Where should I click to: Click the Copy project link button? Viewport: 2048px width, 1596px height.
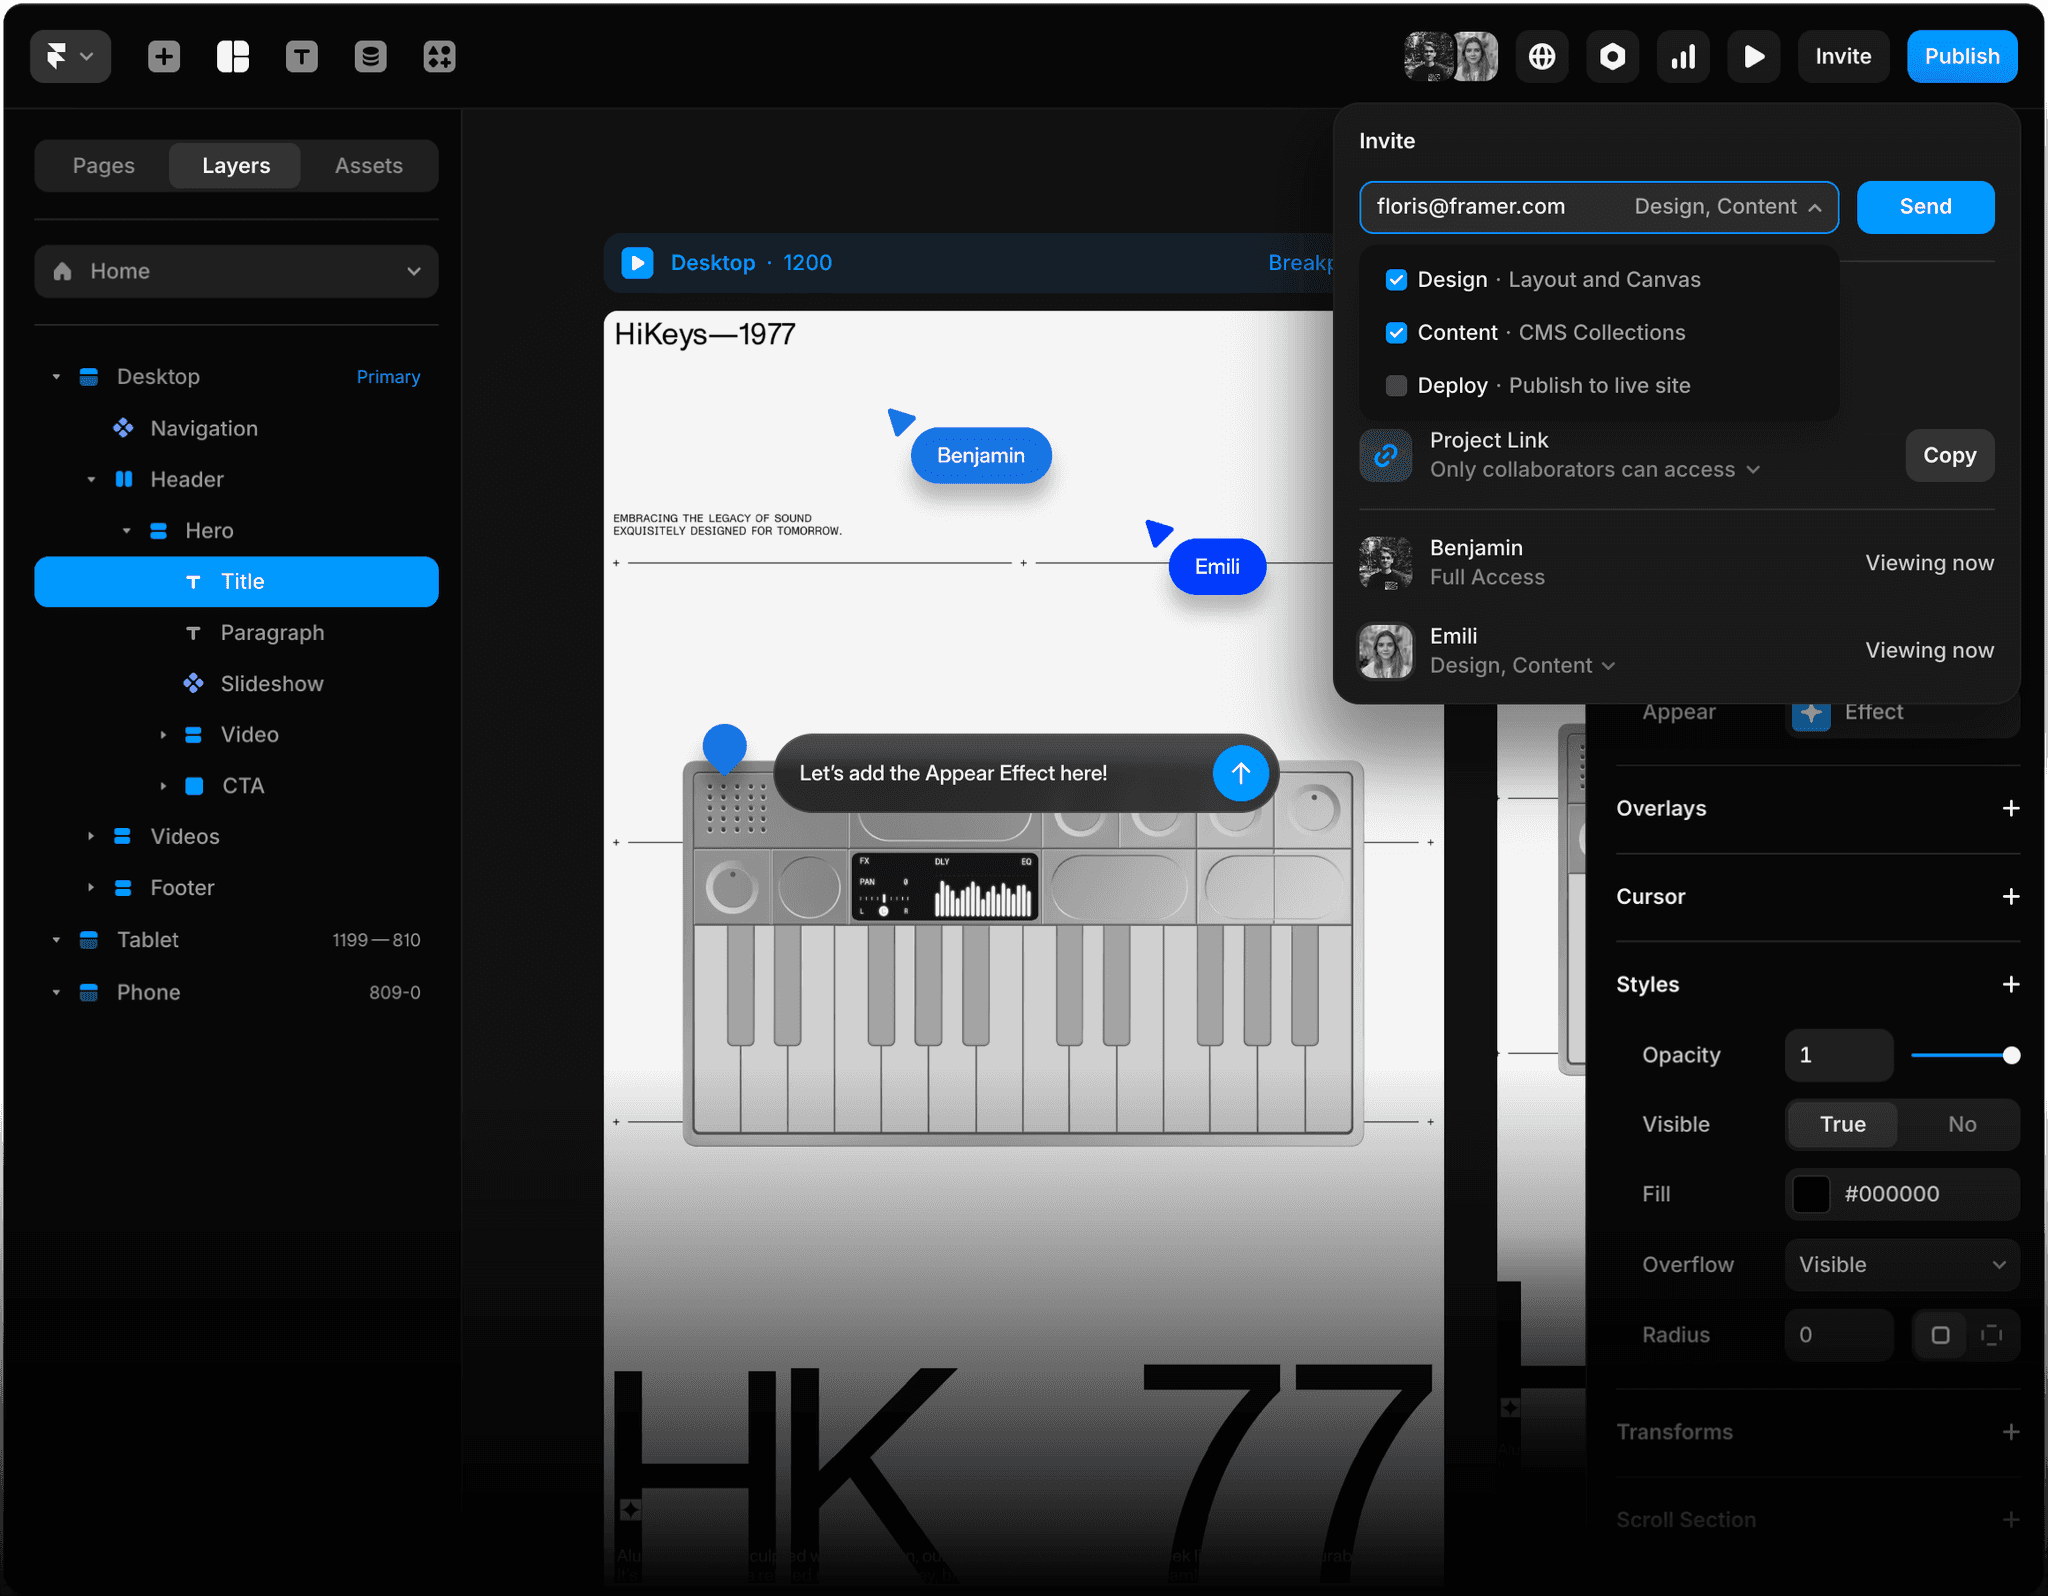click(1949, 456)
